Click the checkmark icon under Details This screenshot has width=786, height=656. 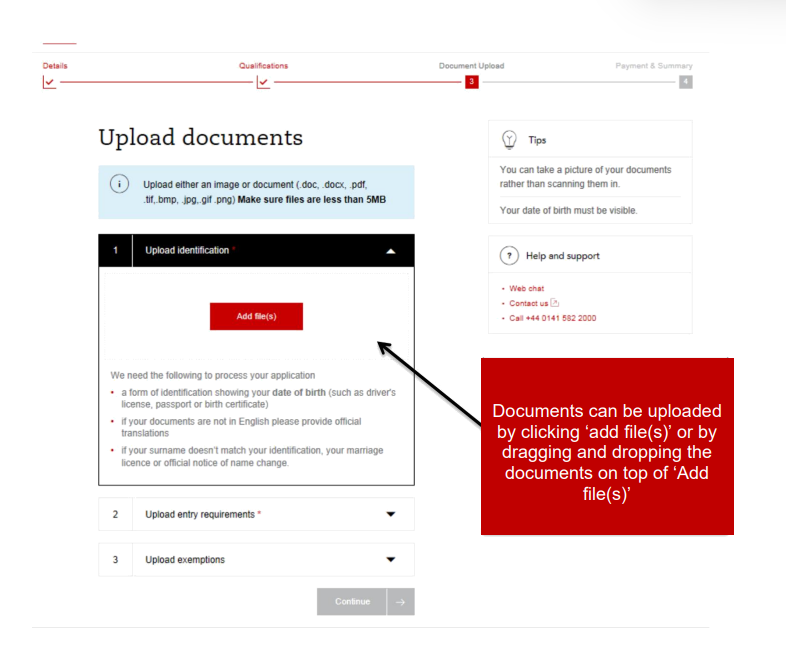(x=49, y=82)
